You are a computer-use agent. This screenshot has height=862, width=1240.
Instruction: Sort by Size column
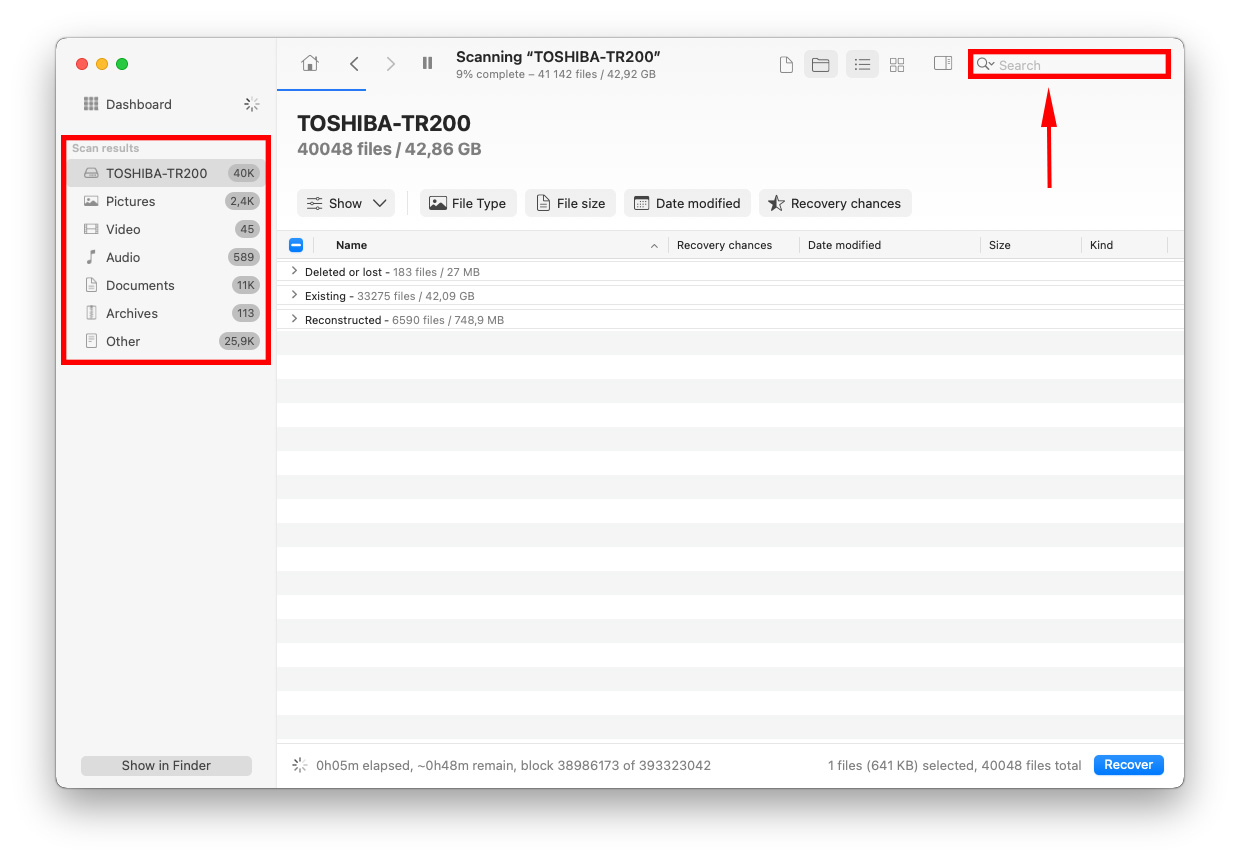click(1000, 245)
